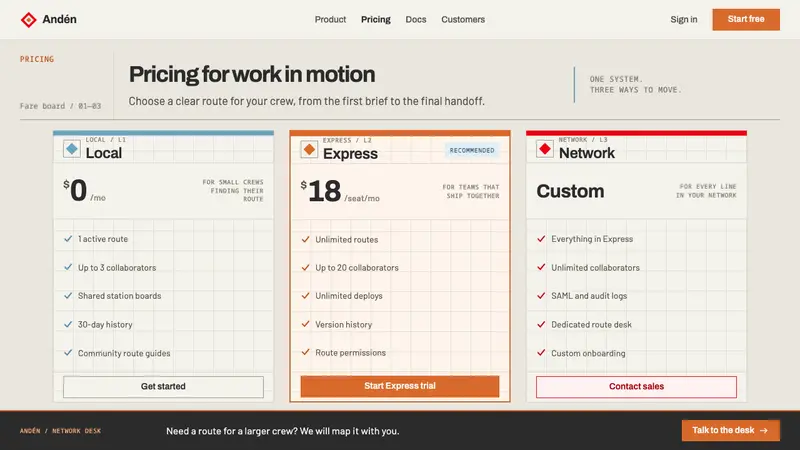Click the orange PRICING section label
The image size is (800, 450).
[37, 59]
